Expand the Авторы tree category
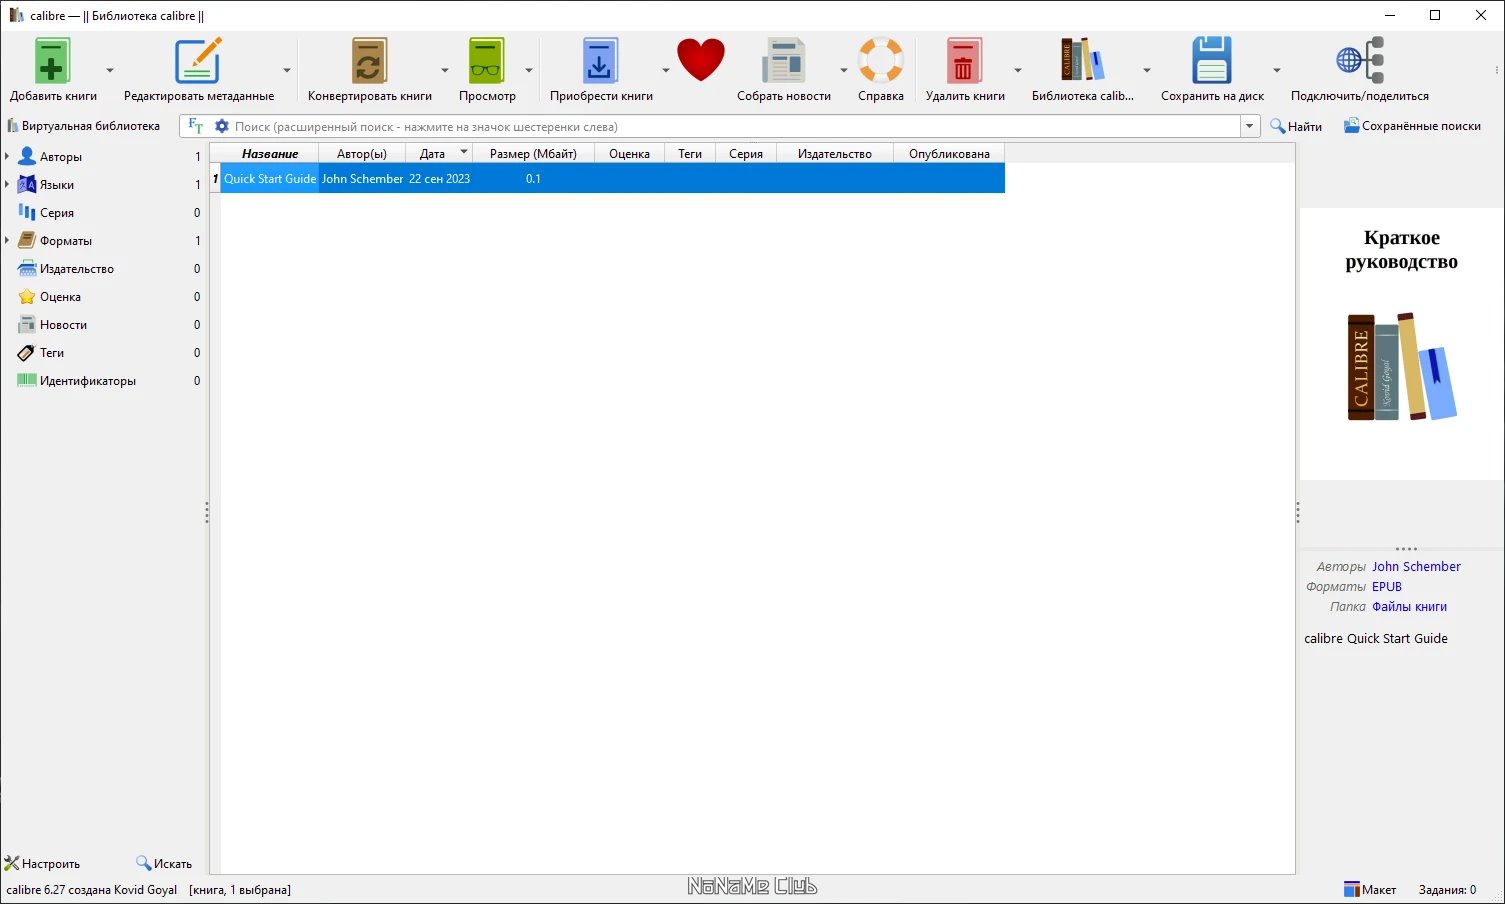 (7, 157)
